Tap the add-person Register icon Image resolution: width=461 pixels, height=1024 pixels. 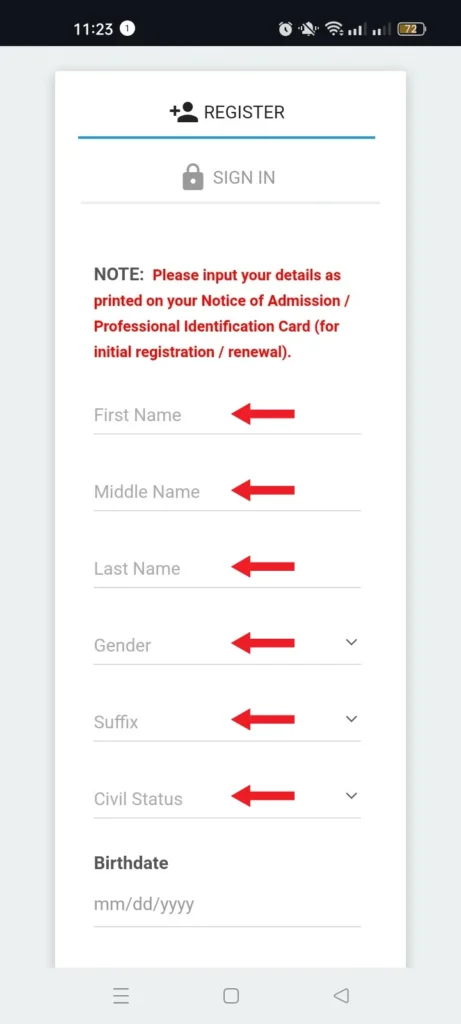click(183, 112)
